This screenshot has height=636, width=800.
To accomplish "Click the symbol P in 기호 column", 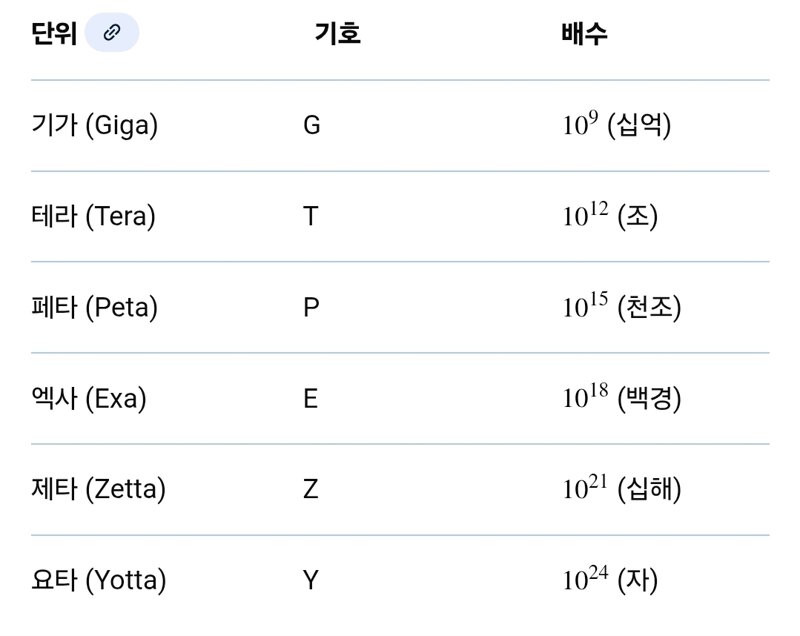I will click(x=310, y=308).
